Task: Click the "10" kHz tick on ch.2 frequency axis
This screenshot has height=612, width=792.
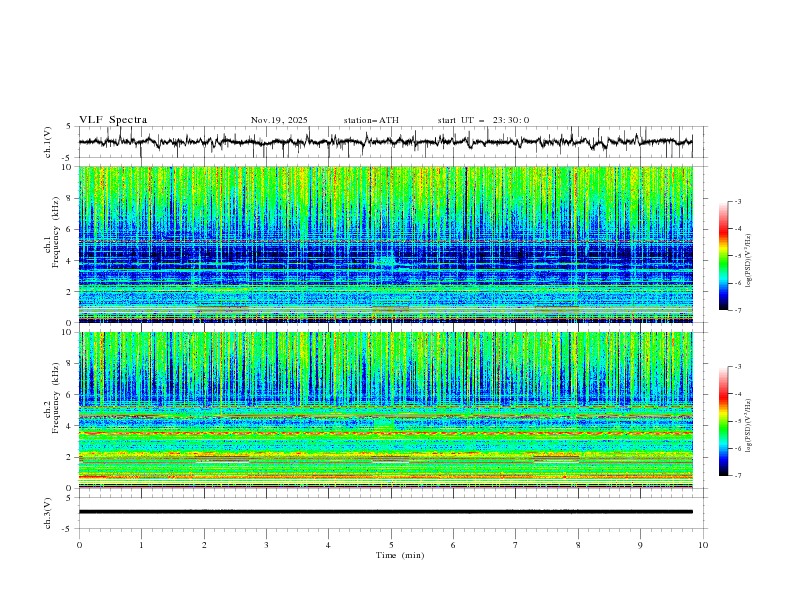Action: (x=67, y=332)
